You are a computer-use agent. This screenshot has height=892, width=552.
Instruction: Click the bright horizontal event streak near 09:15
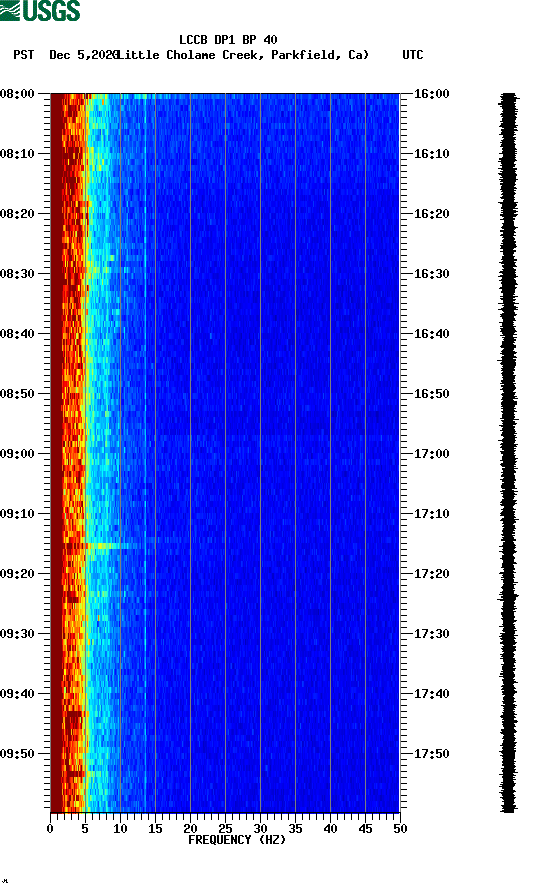point(114,546)
